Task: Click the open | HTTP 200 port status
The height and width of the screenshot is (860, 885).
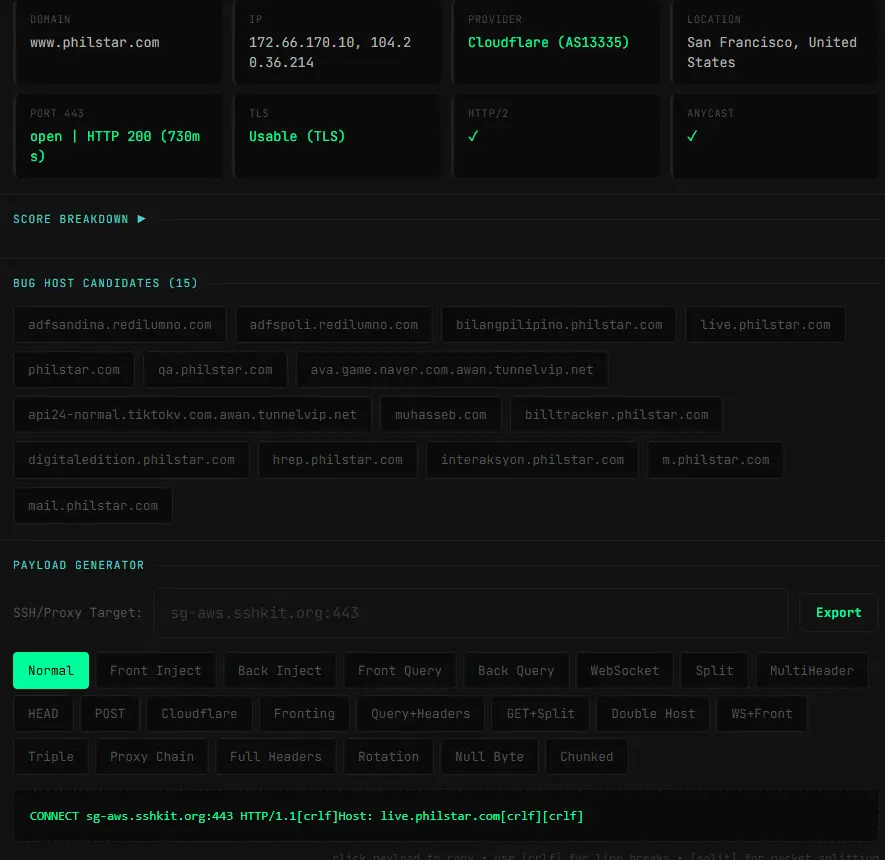Action: click(115, 146)
